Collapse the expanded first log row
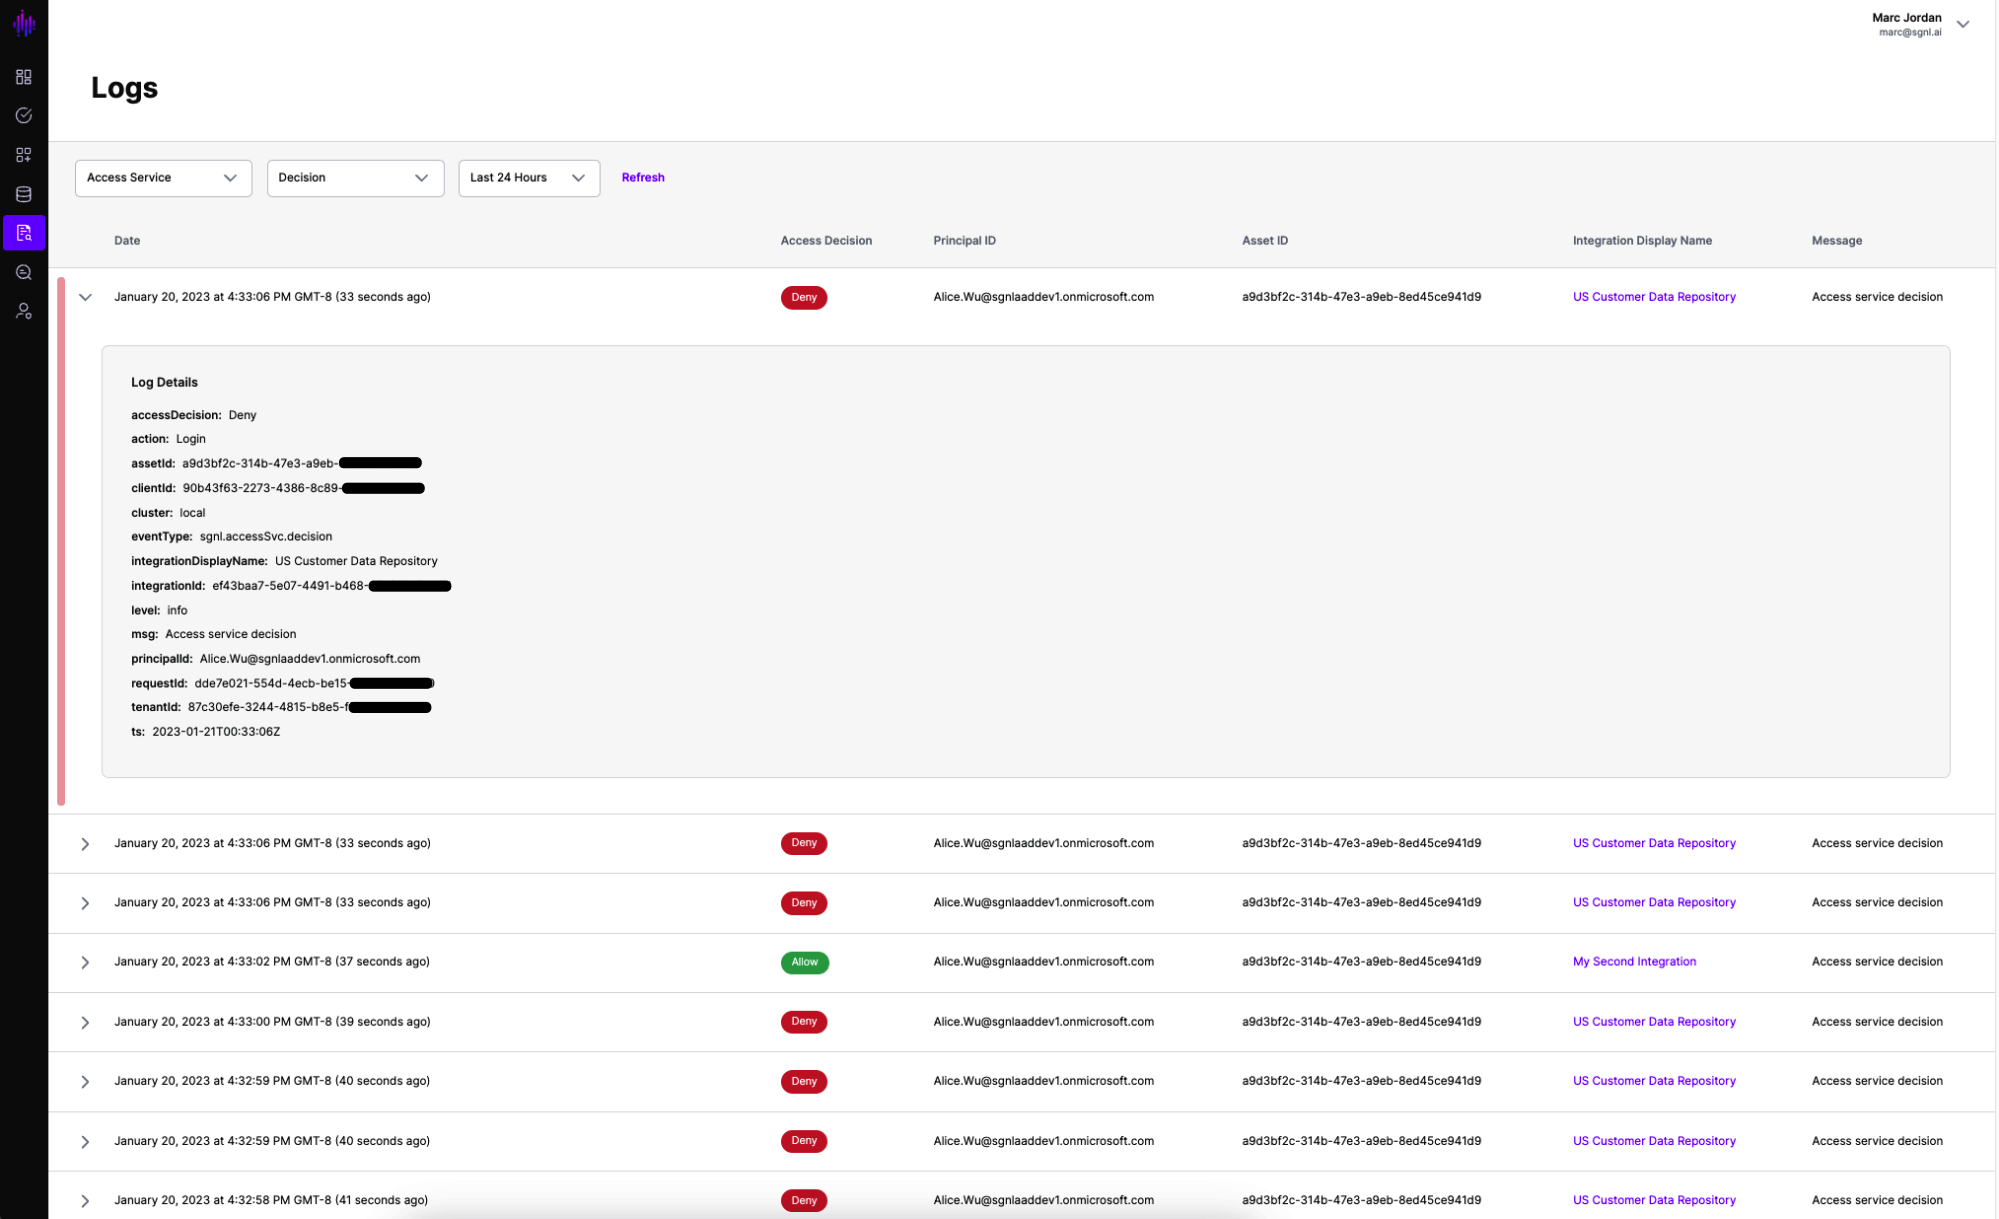Screen dimensions: 1999x1219 [x=85, y=297]
